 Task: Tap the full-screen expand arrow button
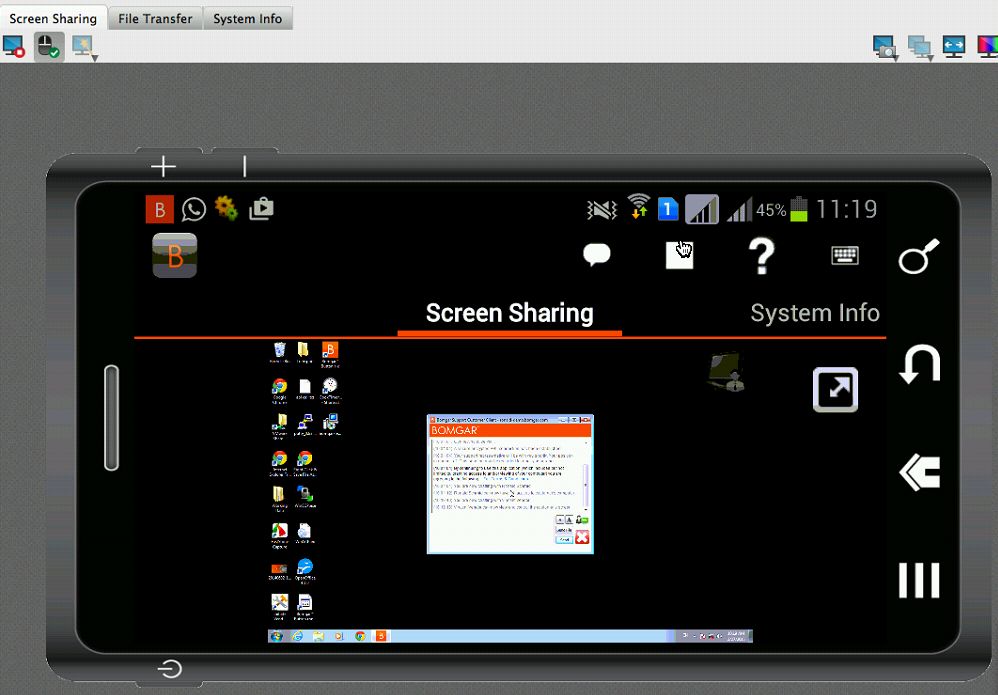coord(835,390)
